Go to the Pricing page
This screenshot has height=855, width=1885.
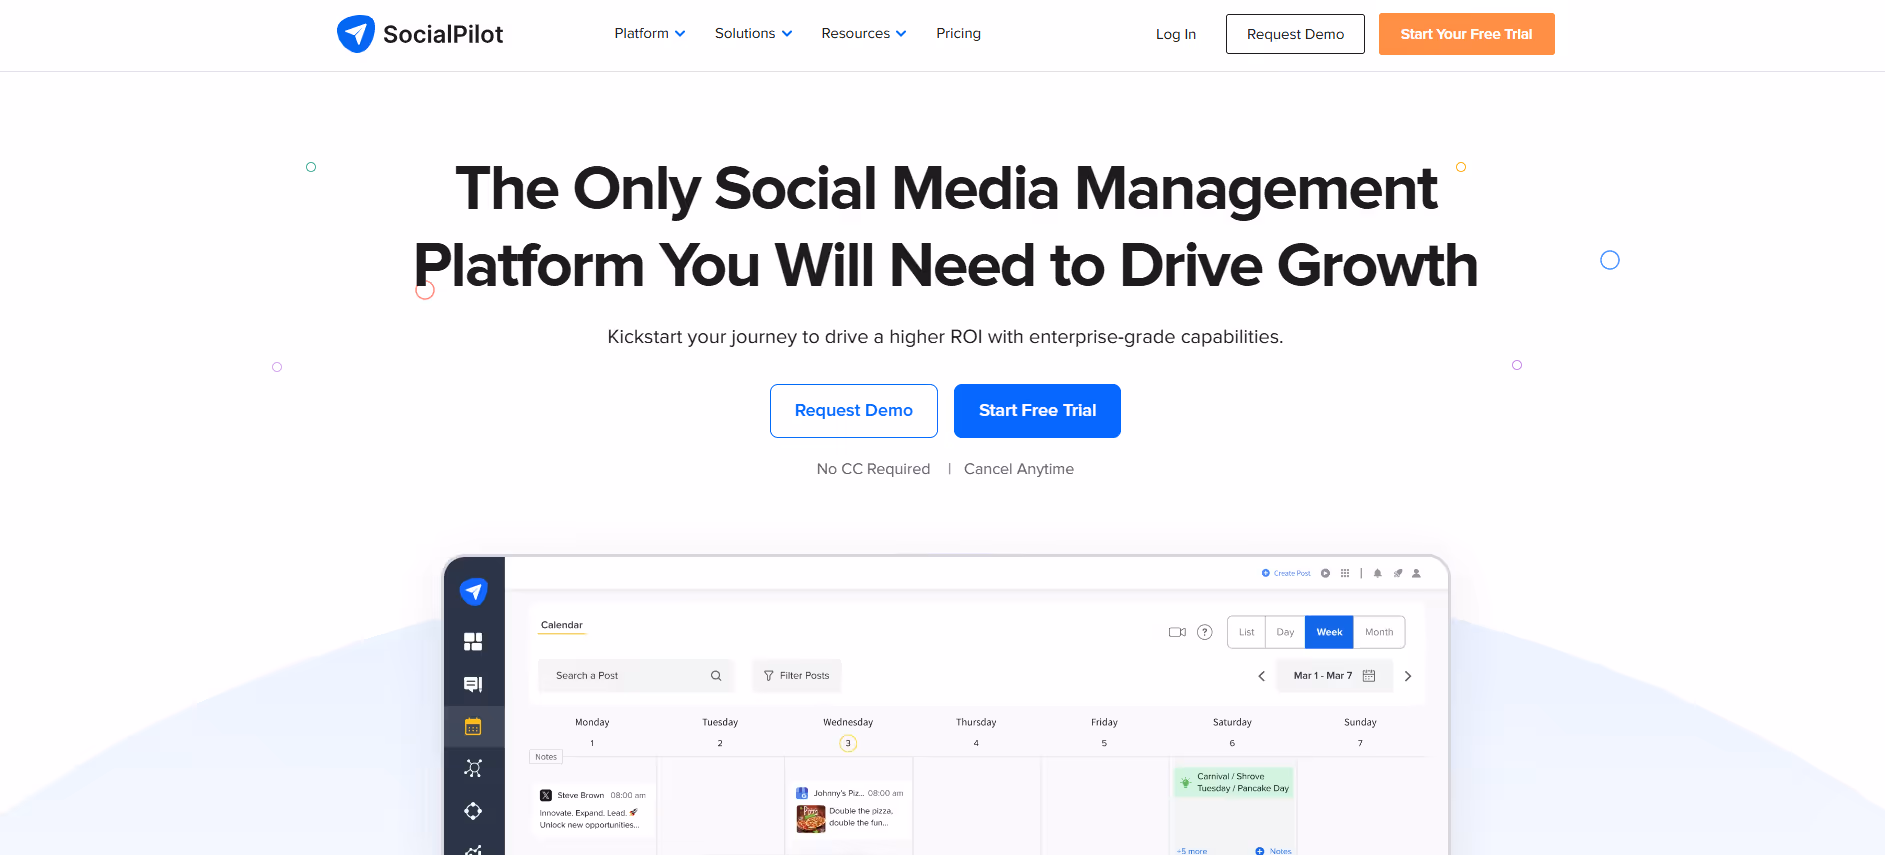point(958,33)
